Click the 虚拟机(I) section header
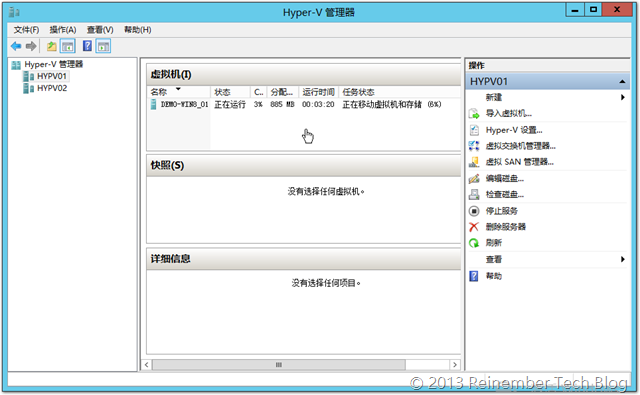 click(303, 75)
